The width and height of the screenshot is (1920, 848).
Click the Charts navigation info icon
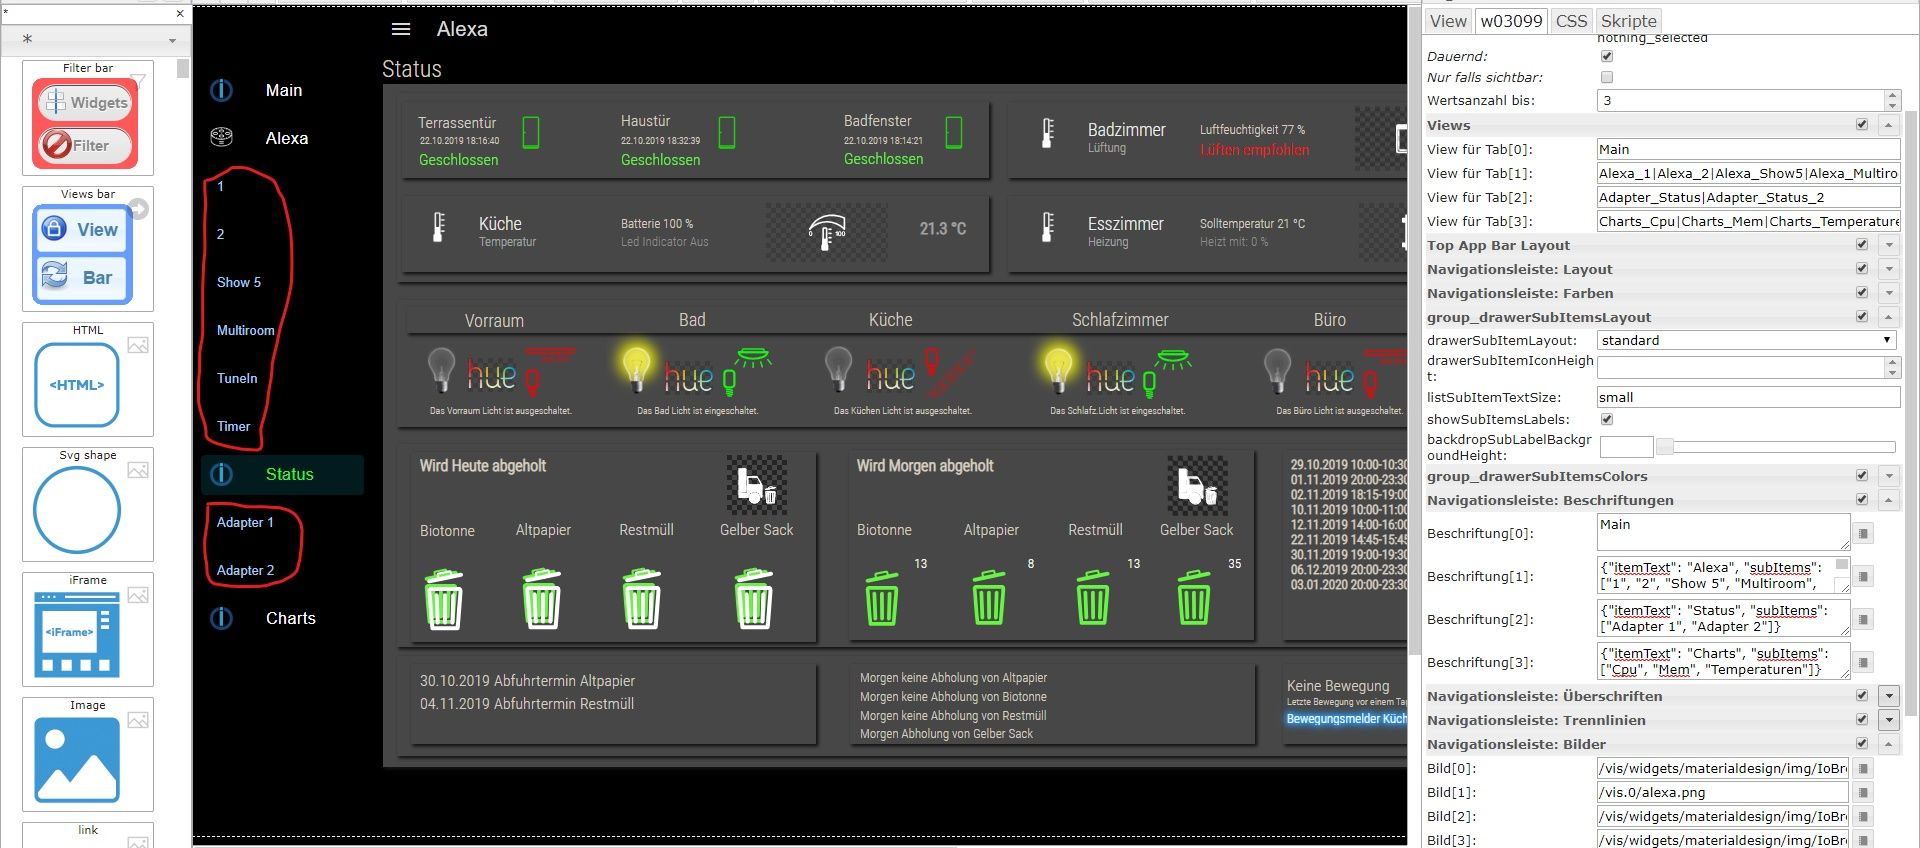click(222, 618)
